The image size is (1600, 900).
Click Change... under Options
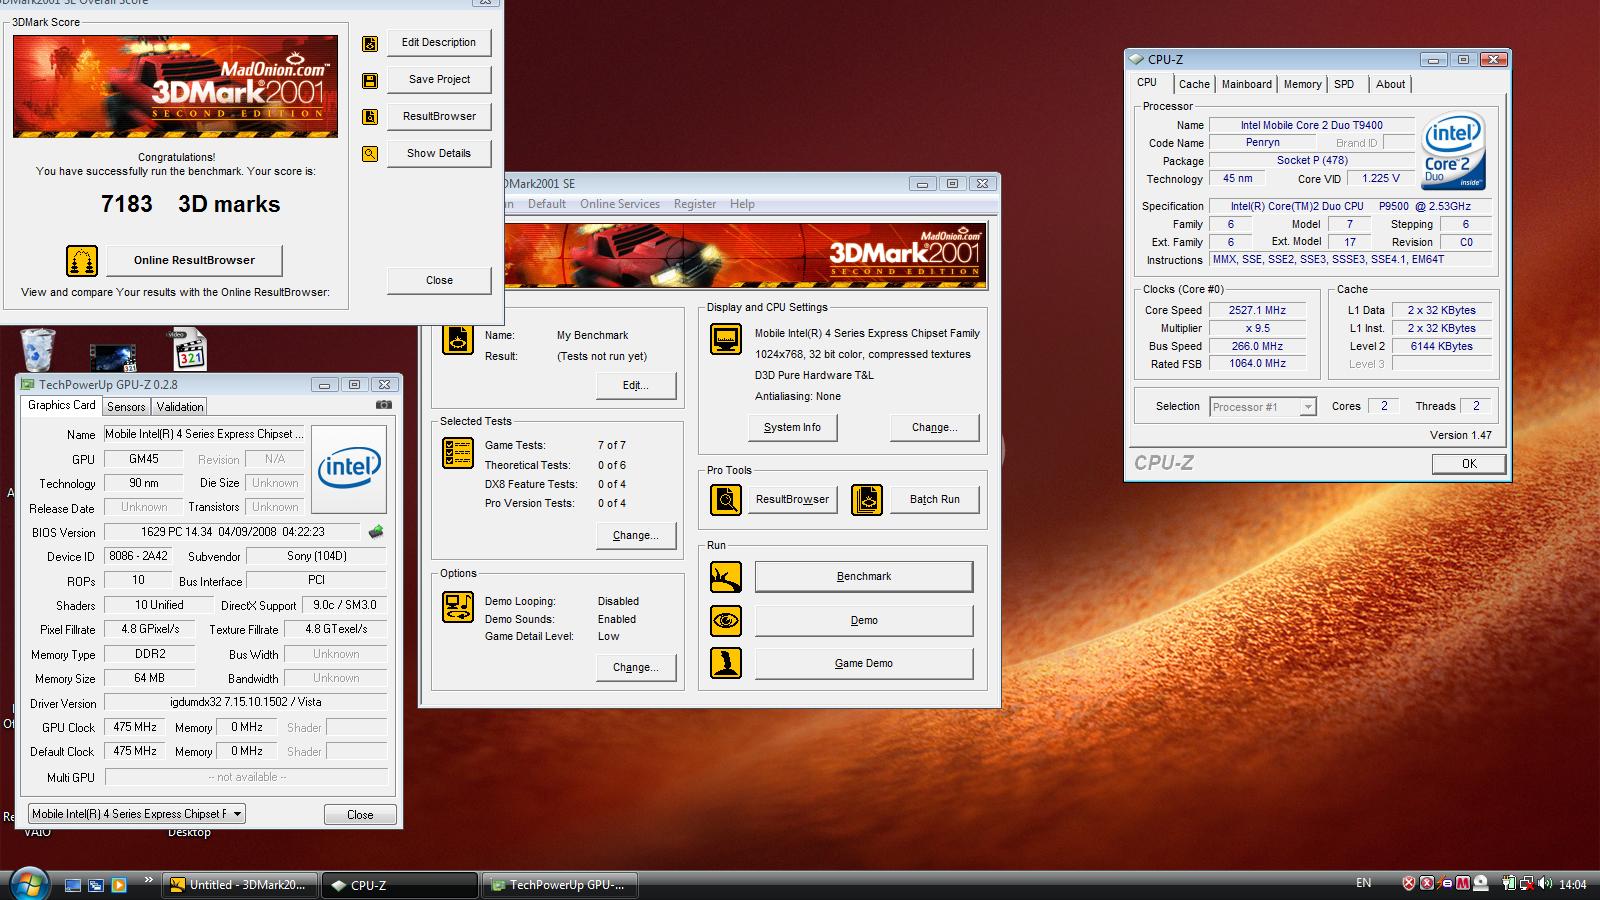coord(636,668)
